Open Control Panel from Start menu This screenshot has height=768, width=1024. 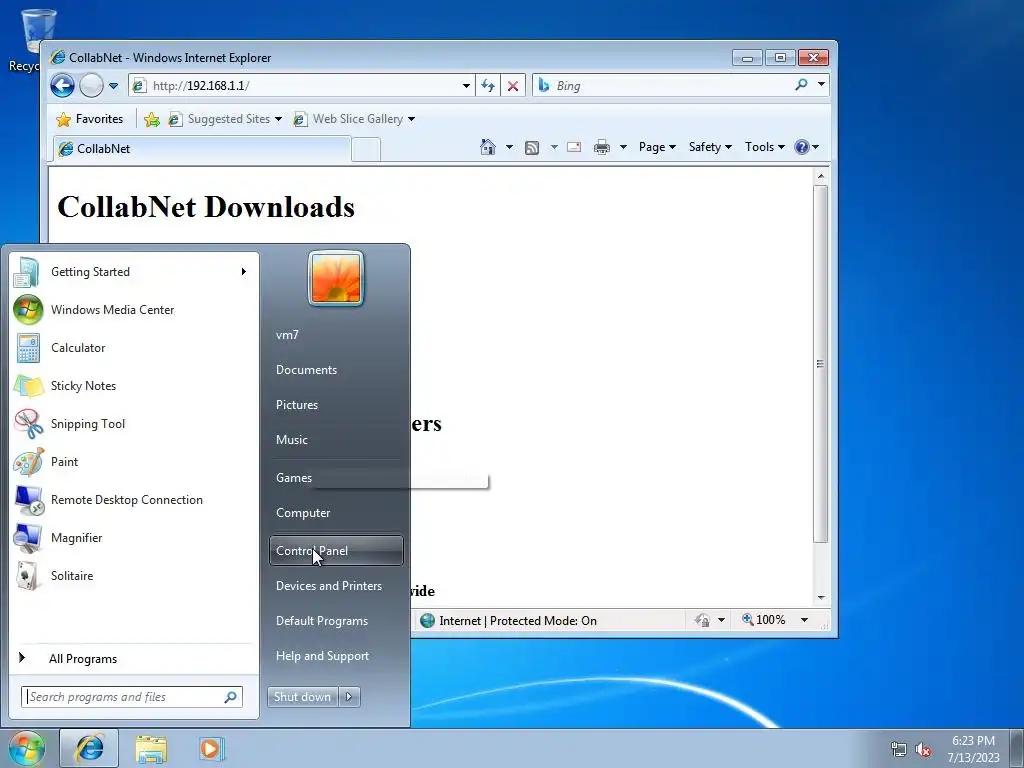[336, 551]
